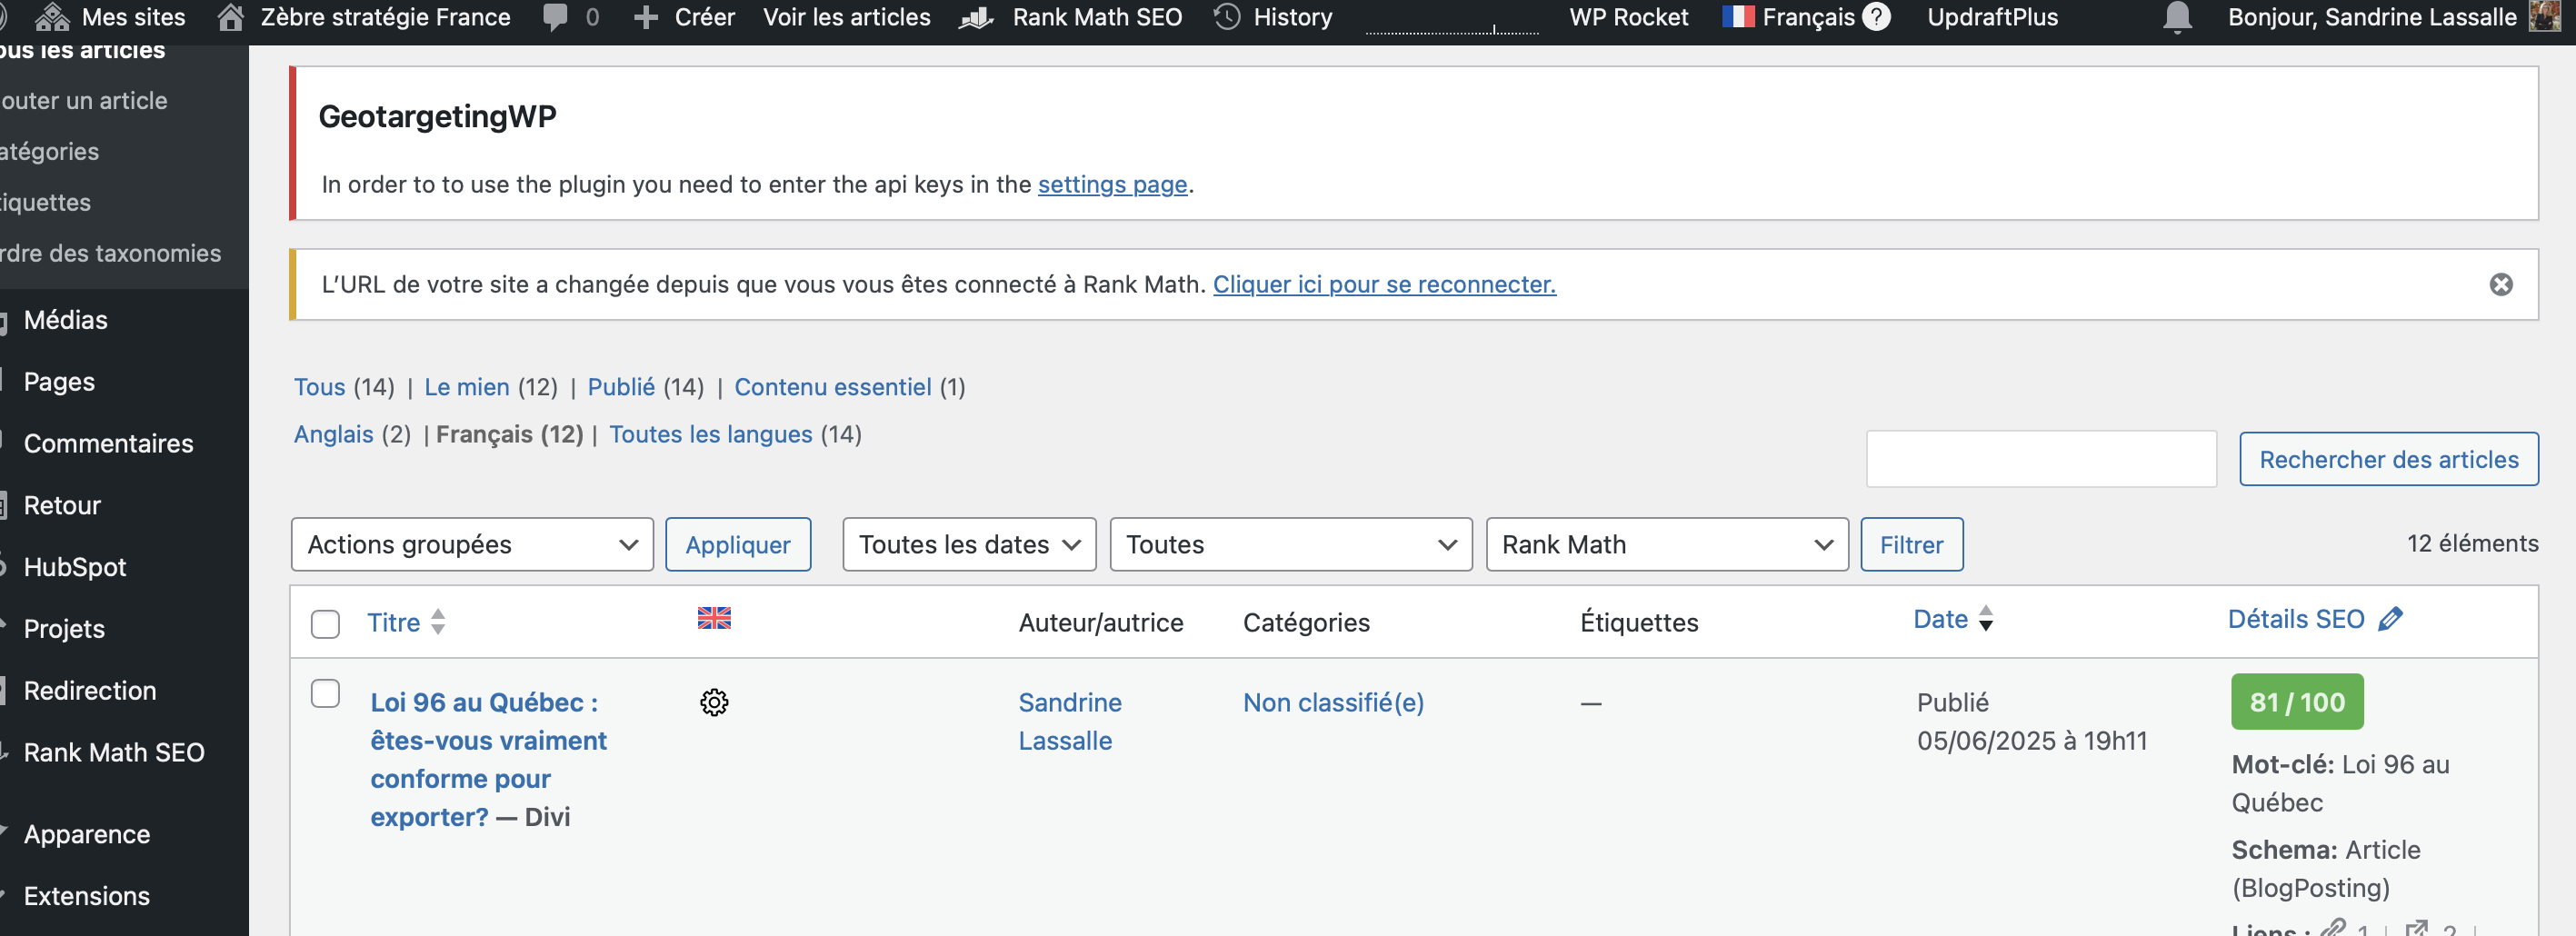Open Médias in sidebar menu
Screen dimensions: 2576x936
[65, 320]
